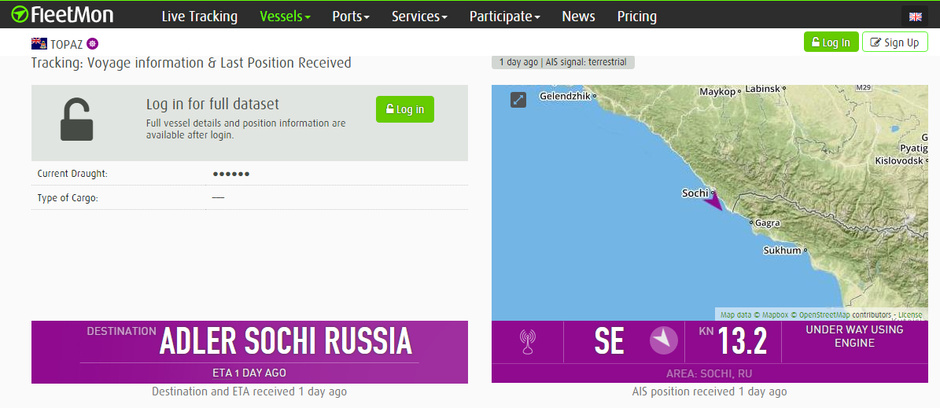This screenshot has width=940, height=408.
Task: Click the TOPAZ vessel name
Action: click(67, 44)
